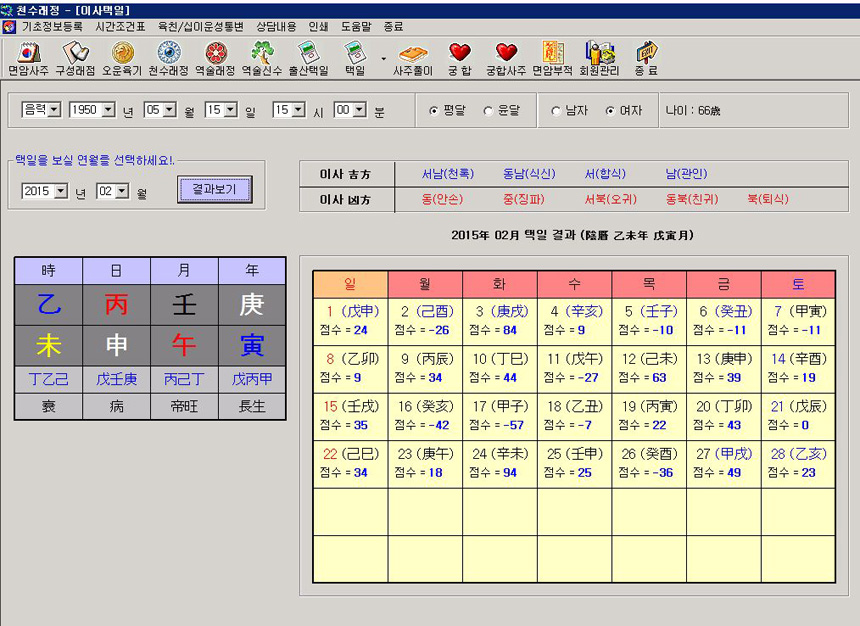Image resolution: width=860 pixels, height=626 pixels.
Task: Open the 02 selection month dropdown
Action: tap(122, 191)
